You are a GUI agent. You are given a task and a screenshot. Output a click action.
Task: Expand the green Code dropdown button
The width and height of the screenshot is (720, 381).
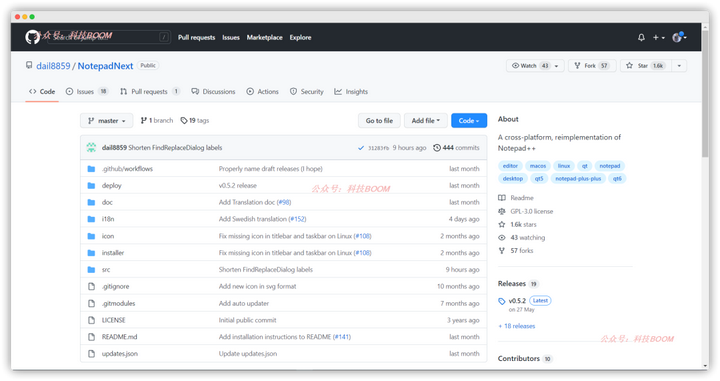[x=469, y=121]
